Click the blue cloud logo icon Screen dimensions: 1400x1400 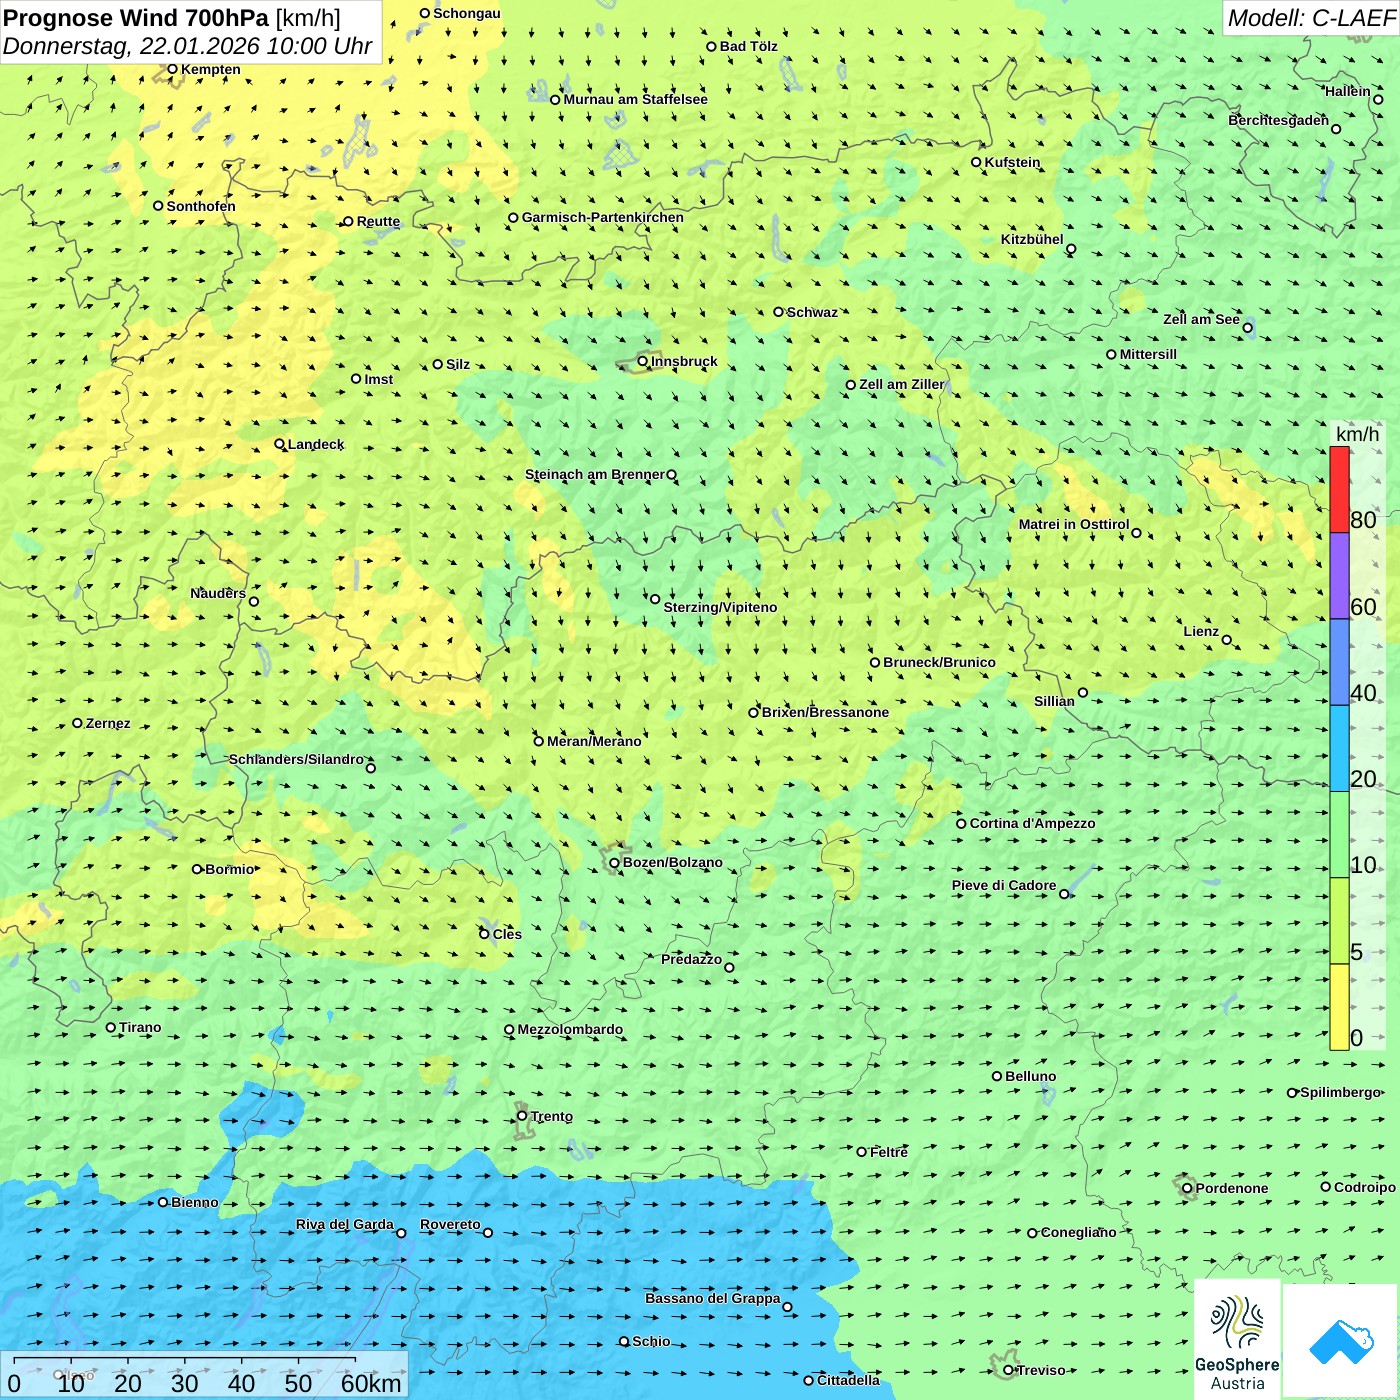(1341, 1341)
